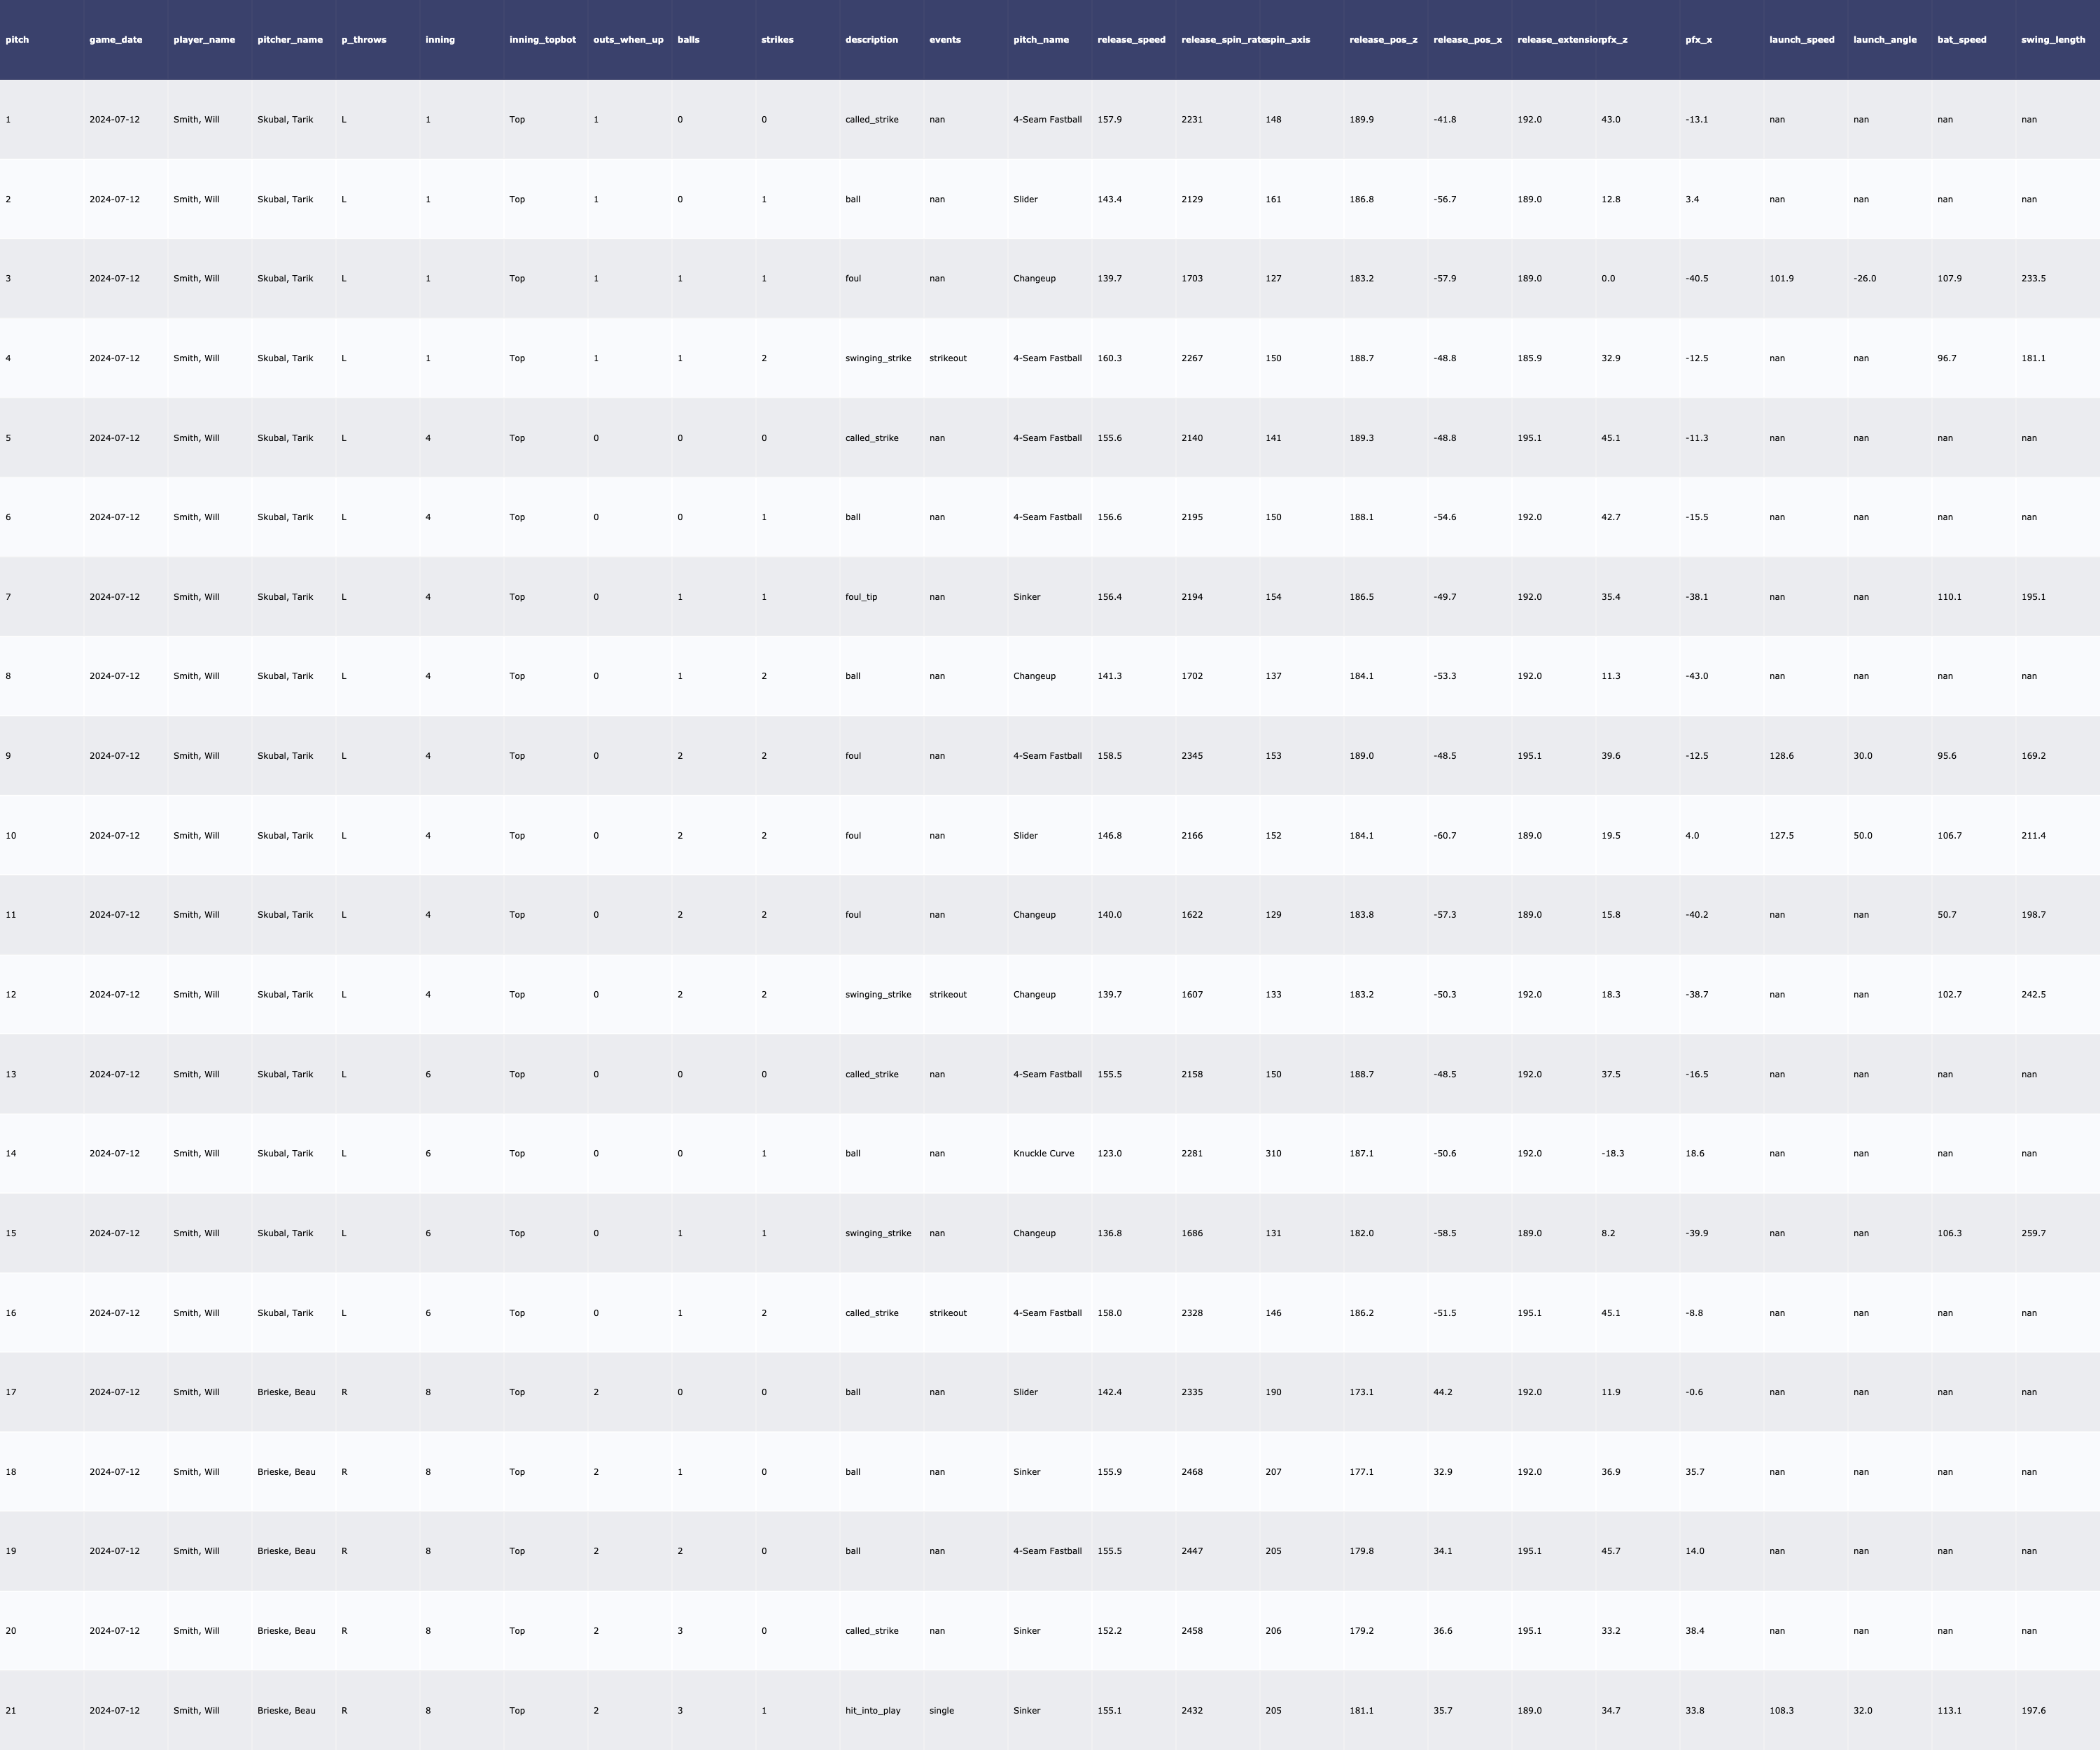
Task: Click the swing_length column header
Action: (x=2052, y=40)
